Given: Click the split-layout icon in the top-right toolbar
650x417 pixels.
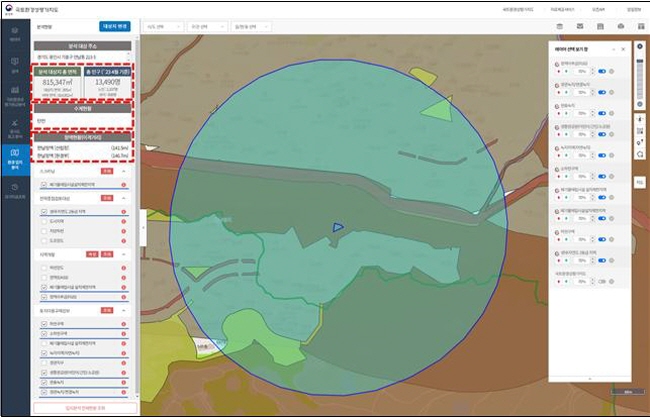Looking at the screenshot, I should point(641,27).
